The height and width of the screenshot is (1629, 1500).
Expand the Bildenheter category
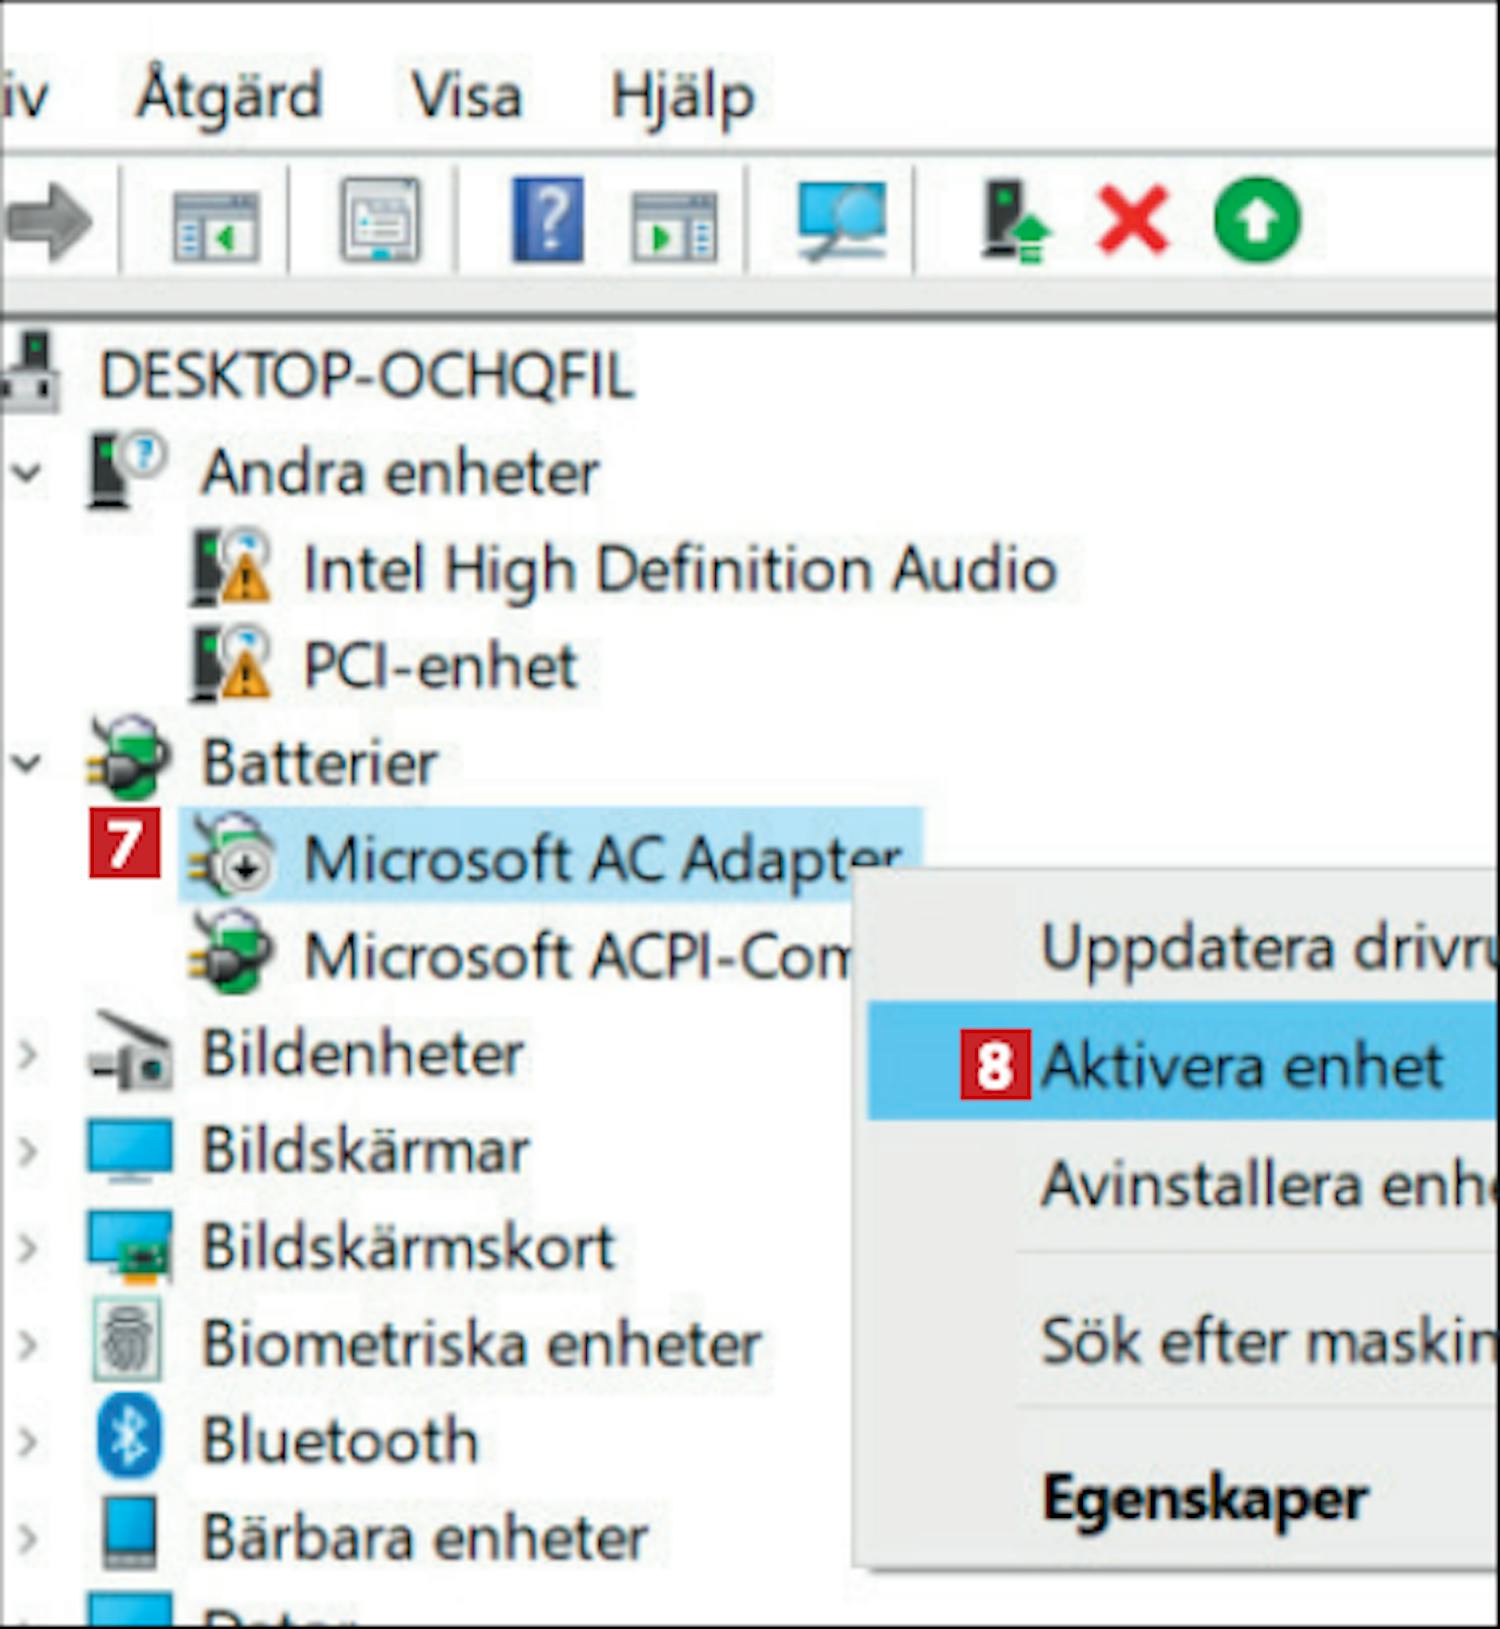pyautogui.click(x=28, y=1054)
